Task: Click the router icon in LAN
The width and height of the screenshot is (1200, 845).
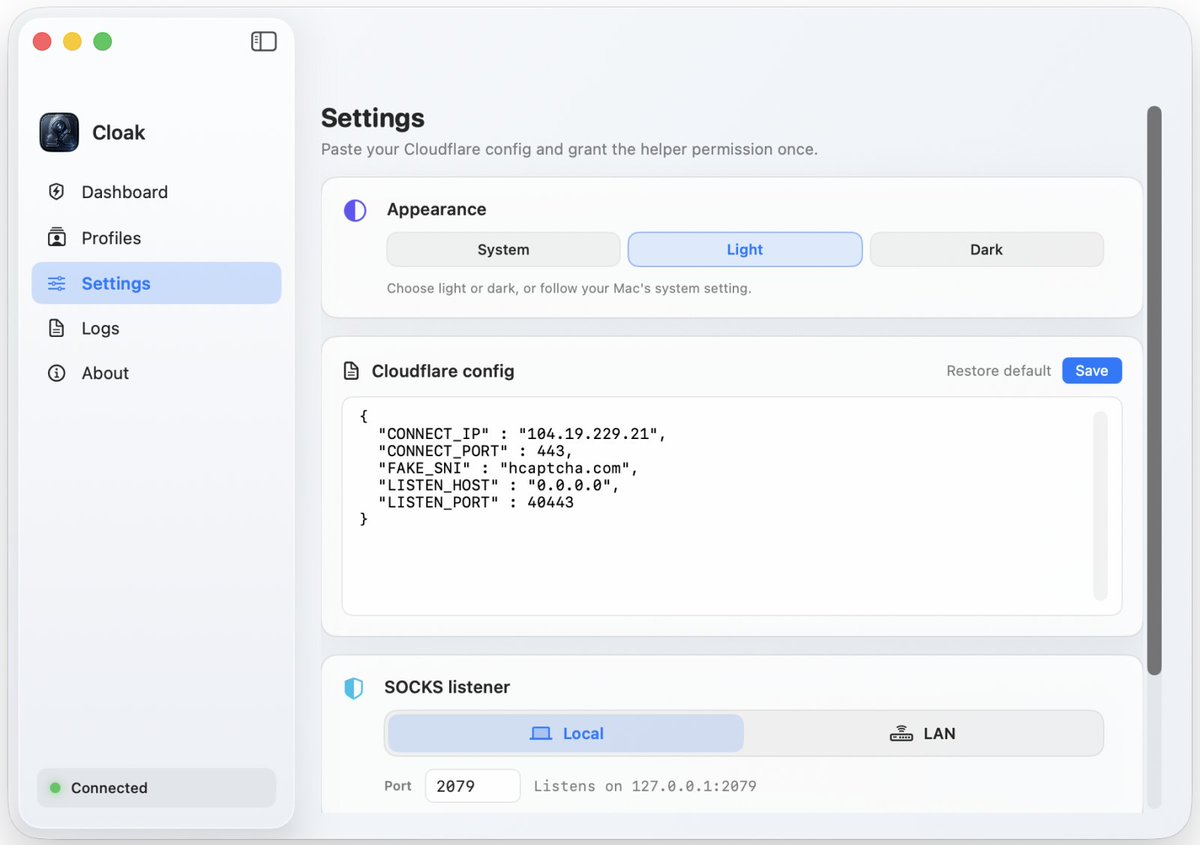Action: pos(901,733)
